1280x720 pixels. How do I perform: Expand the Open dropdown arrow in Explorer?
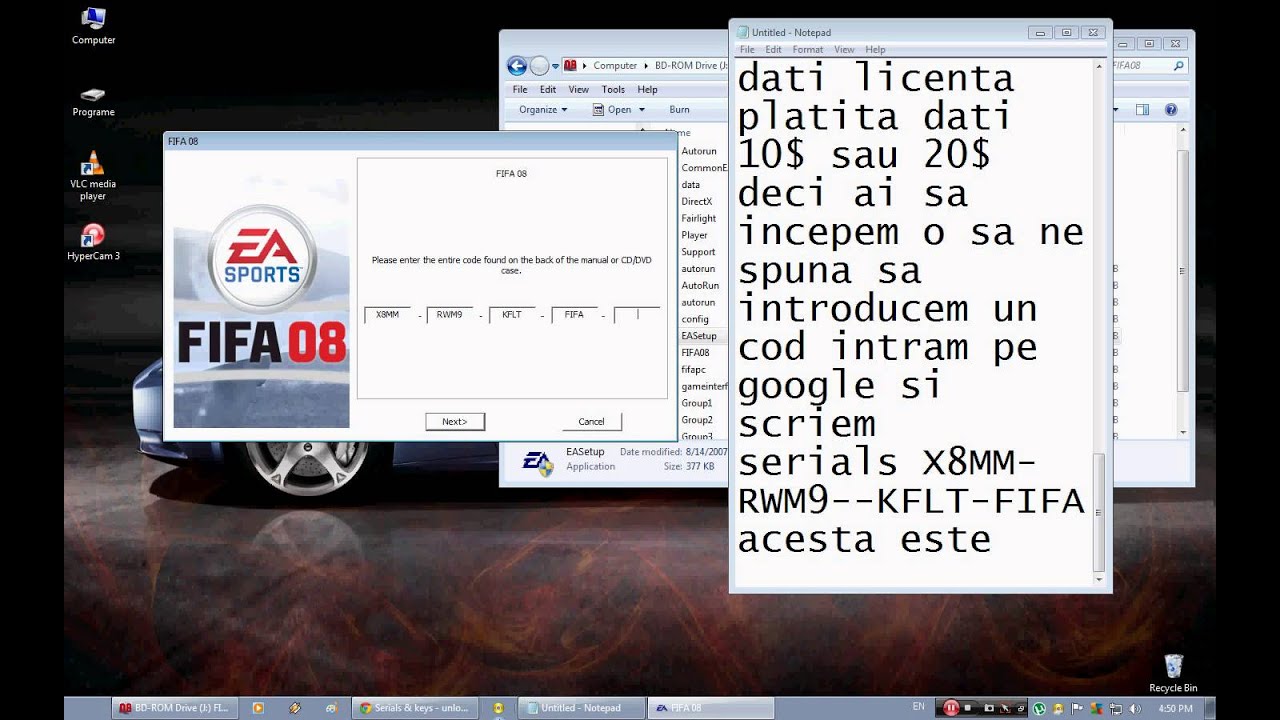641,109
